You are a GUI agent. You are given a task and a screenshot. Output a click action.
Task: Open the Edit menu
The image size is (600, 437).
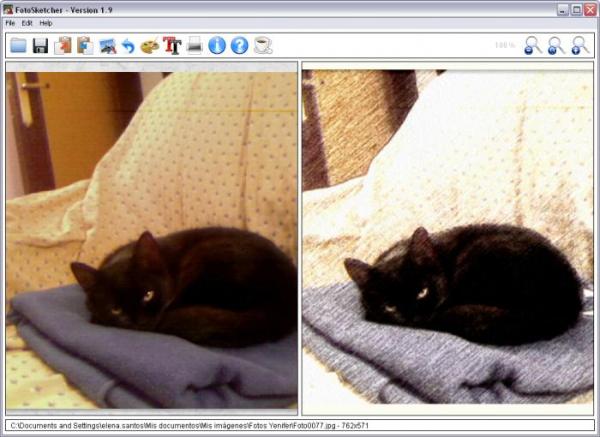click(27, 22)
